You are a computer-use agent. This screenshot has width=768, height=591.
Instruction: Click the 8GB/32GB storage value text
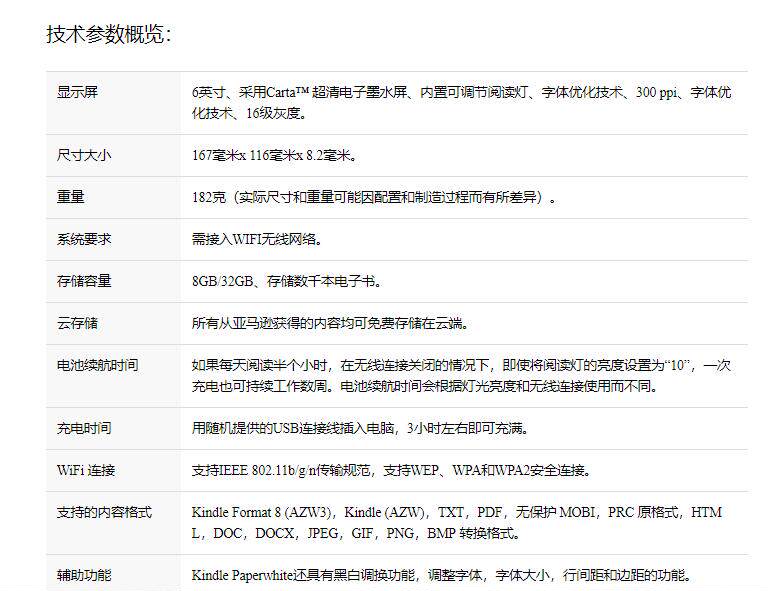point(287,281)
